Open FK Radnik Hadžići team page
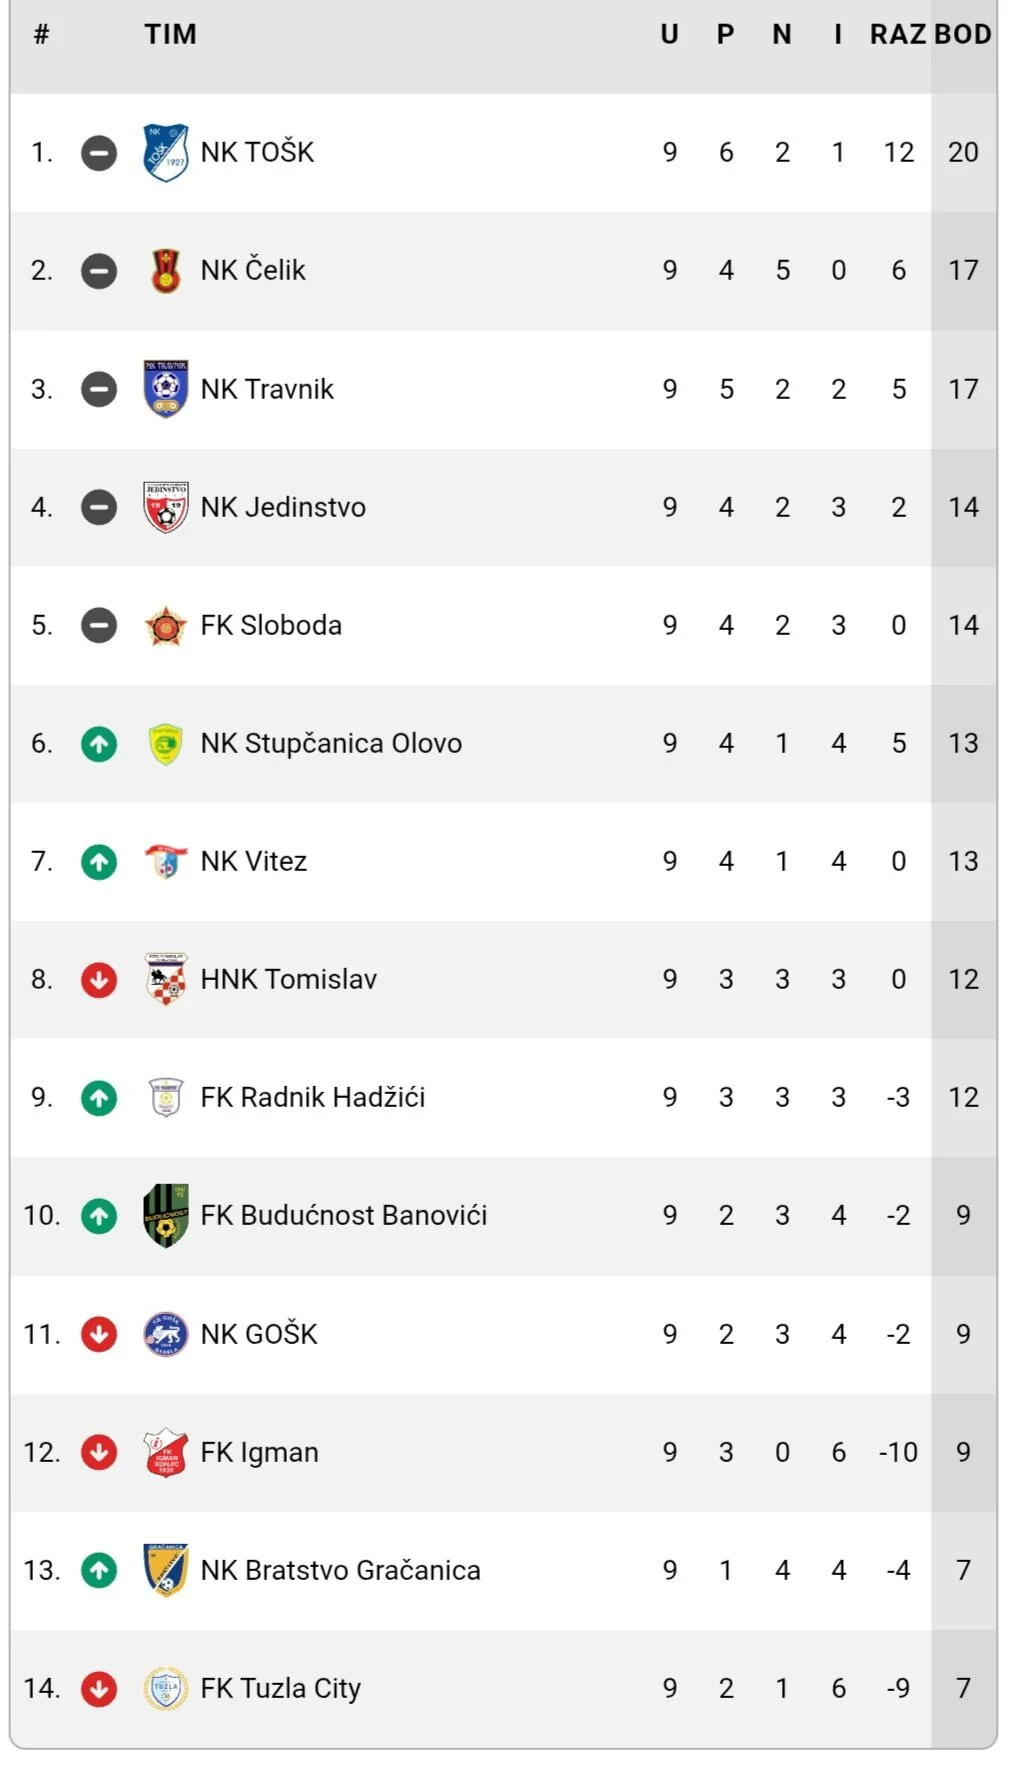 pyautogui.click(x=312, y=1098)
